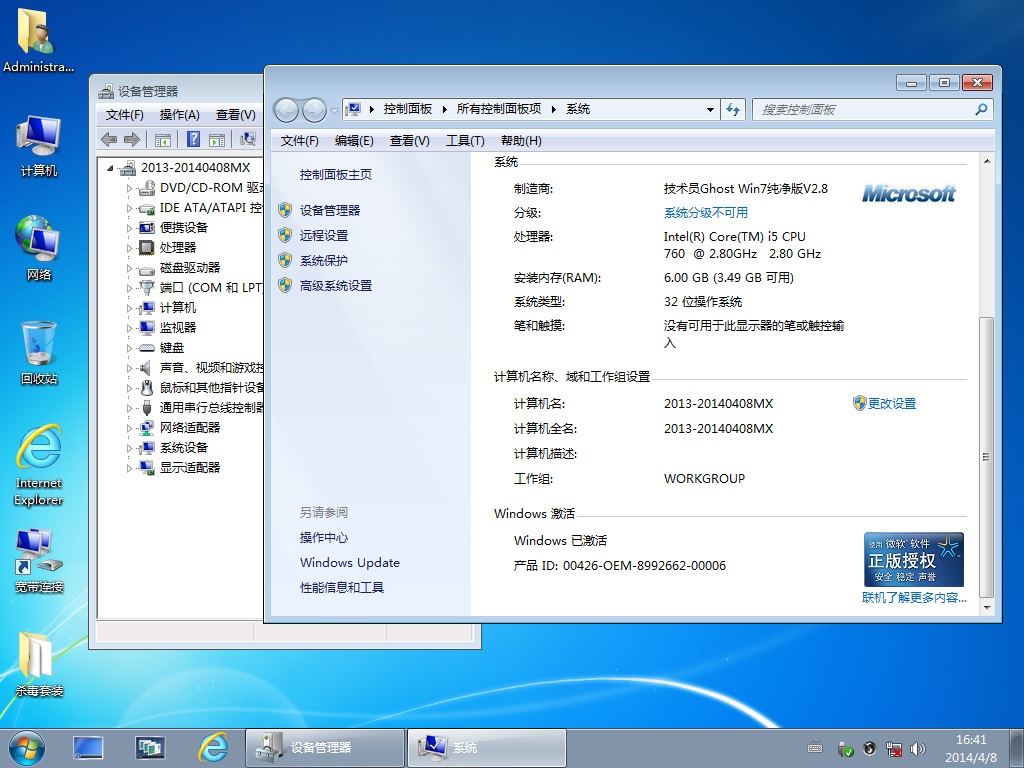Click the Help icon in Device Manager toolbar
This screenshot has width=1024, height=768.
click(193, 139)
